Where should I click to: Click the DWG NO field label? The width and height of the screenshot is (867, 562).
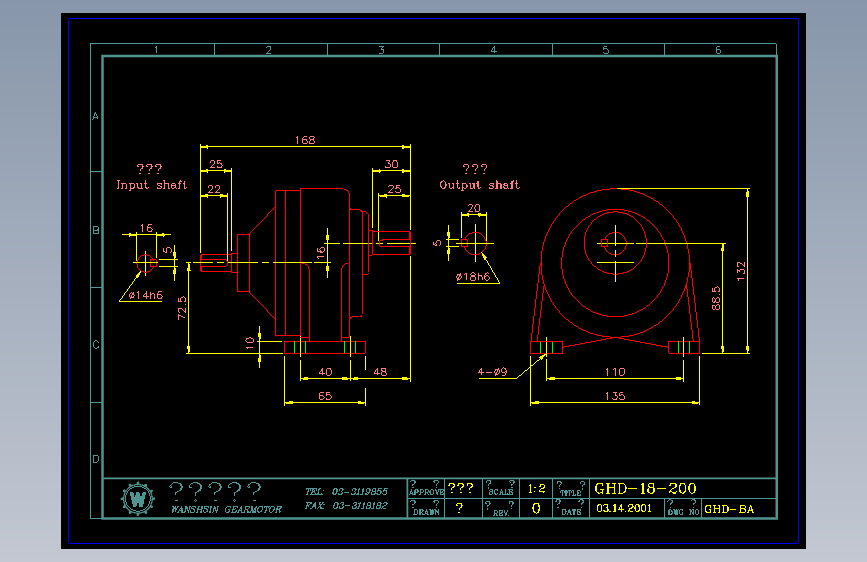tap(683, 512)
